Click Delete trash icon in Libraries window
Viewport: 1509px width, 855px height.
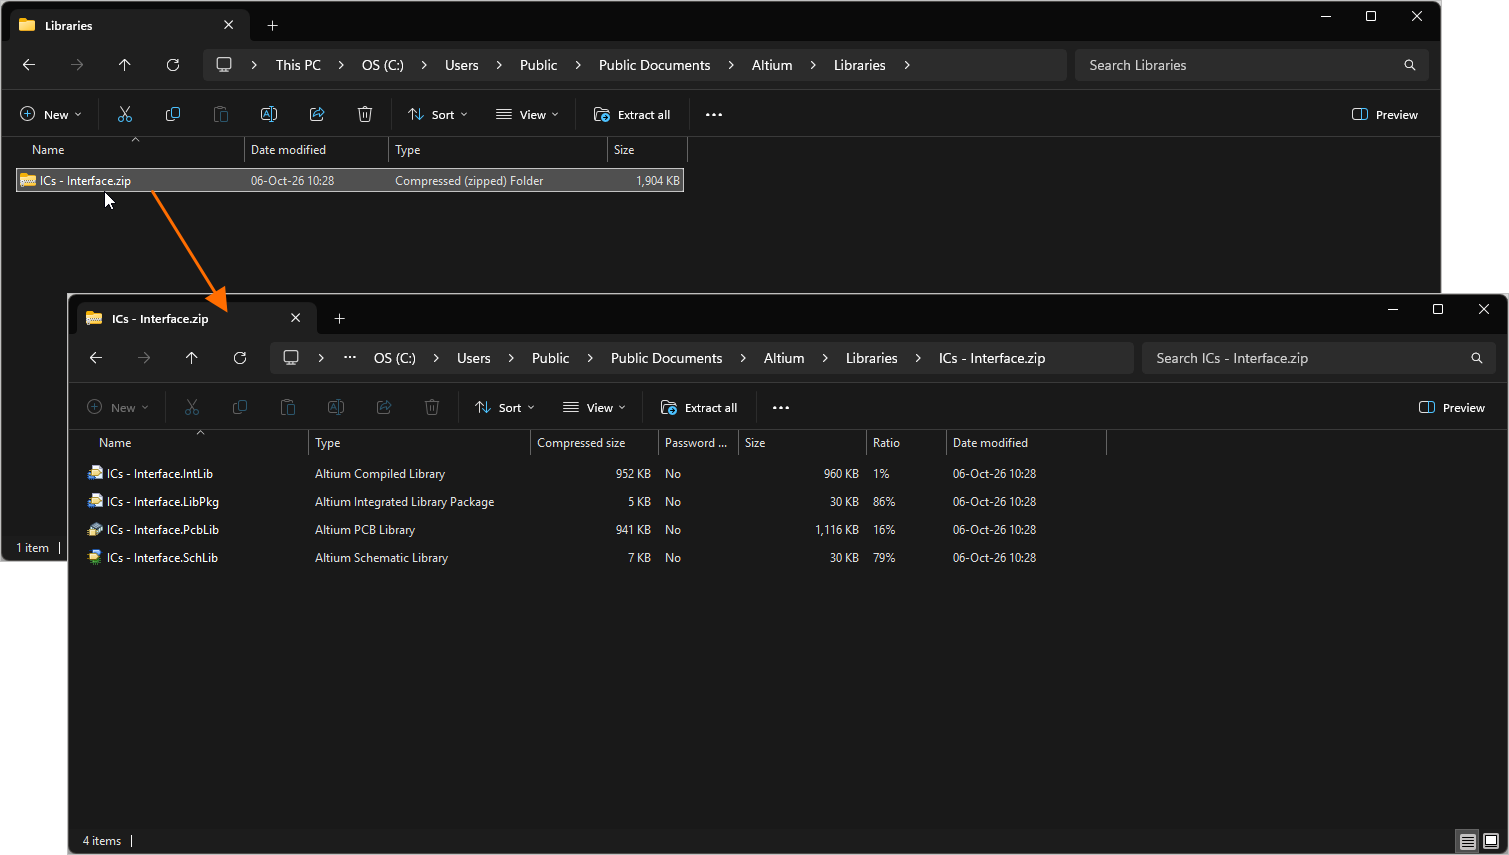coord(365,115)
